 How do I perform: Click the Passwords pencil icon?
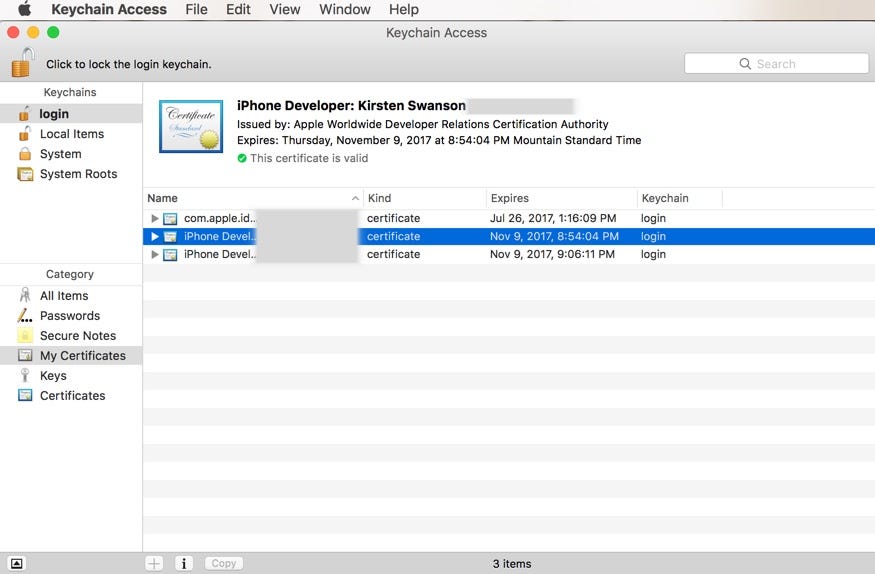click(x=25, y=316)
